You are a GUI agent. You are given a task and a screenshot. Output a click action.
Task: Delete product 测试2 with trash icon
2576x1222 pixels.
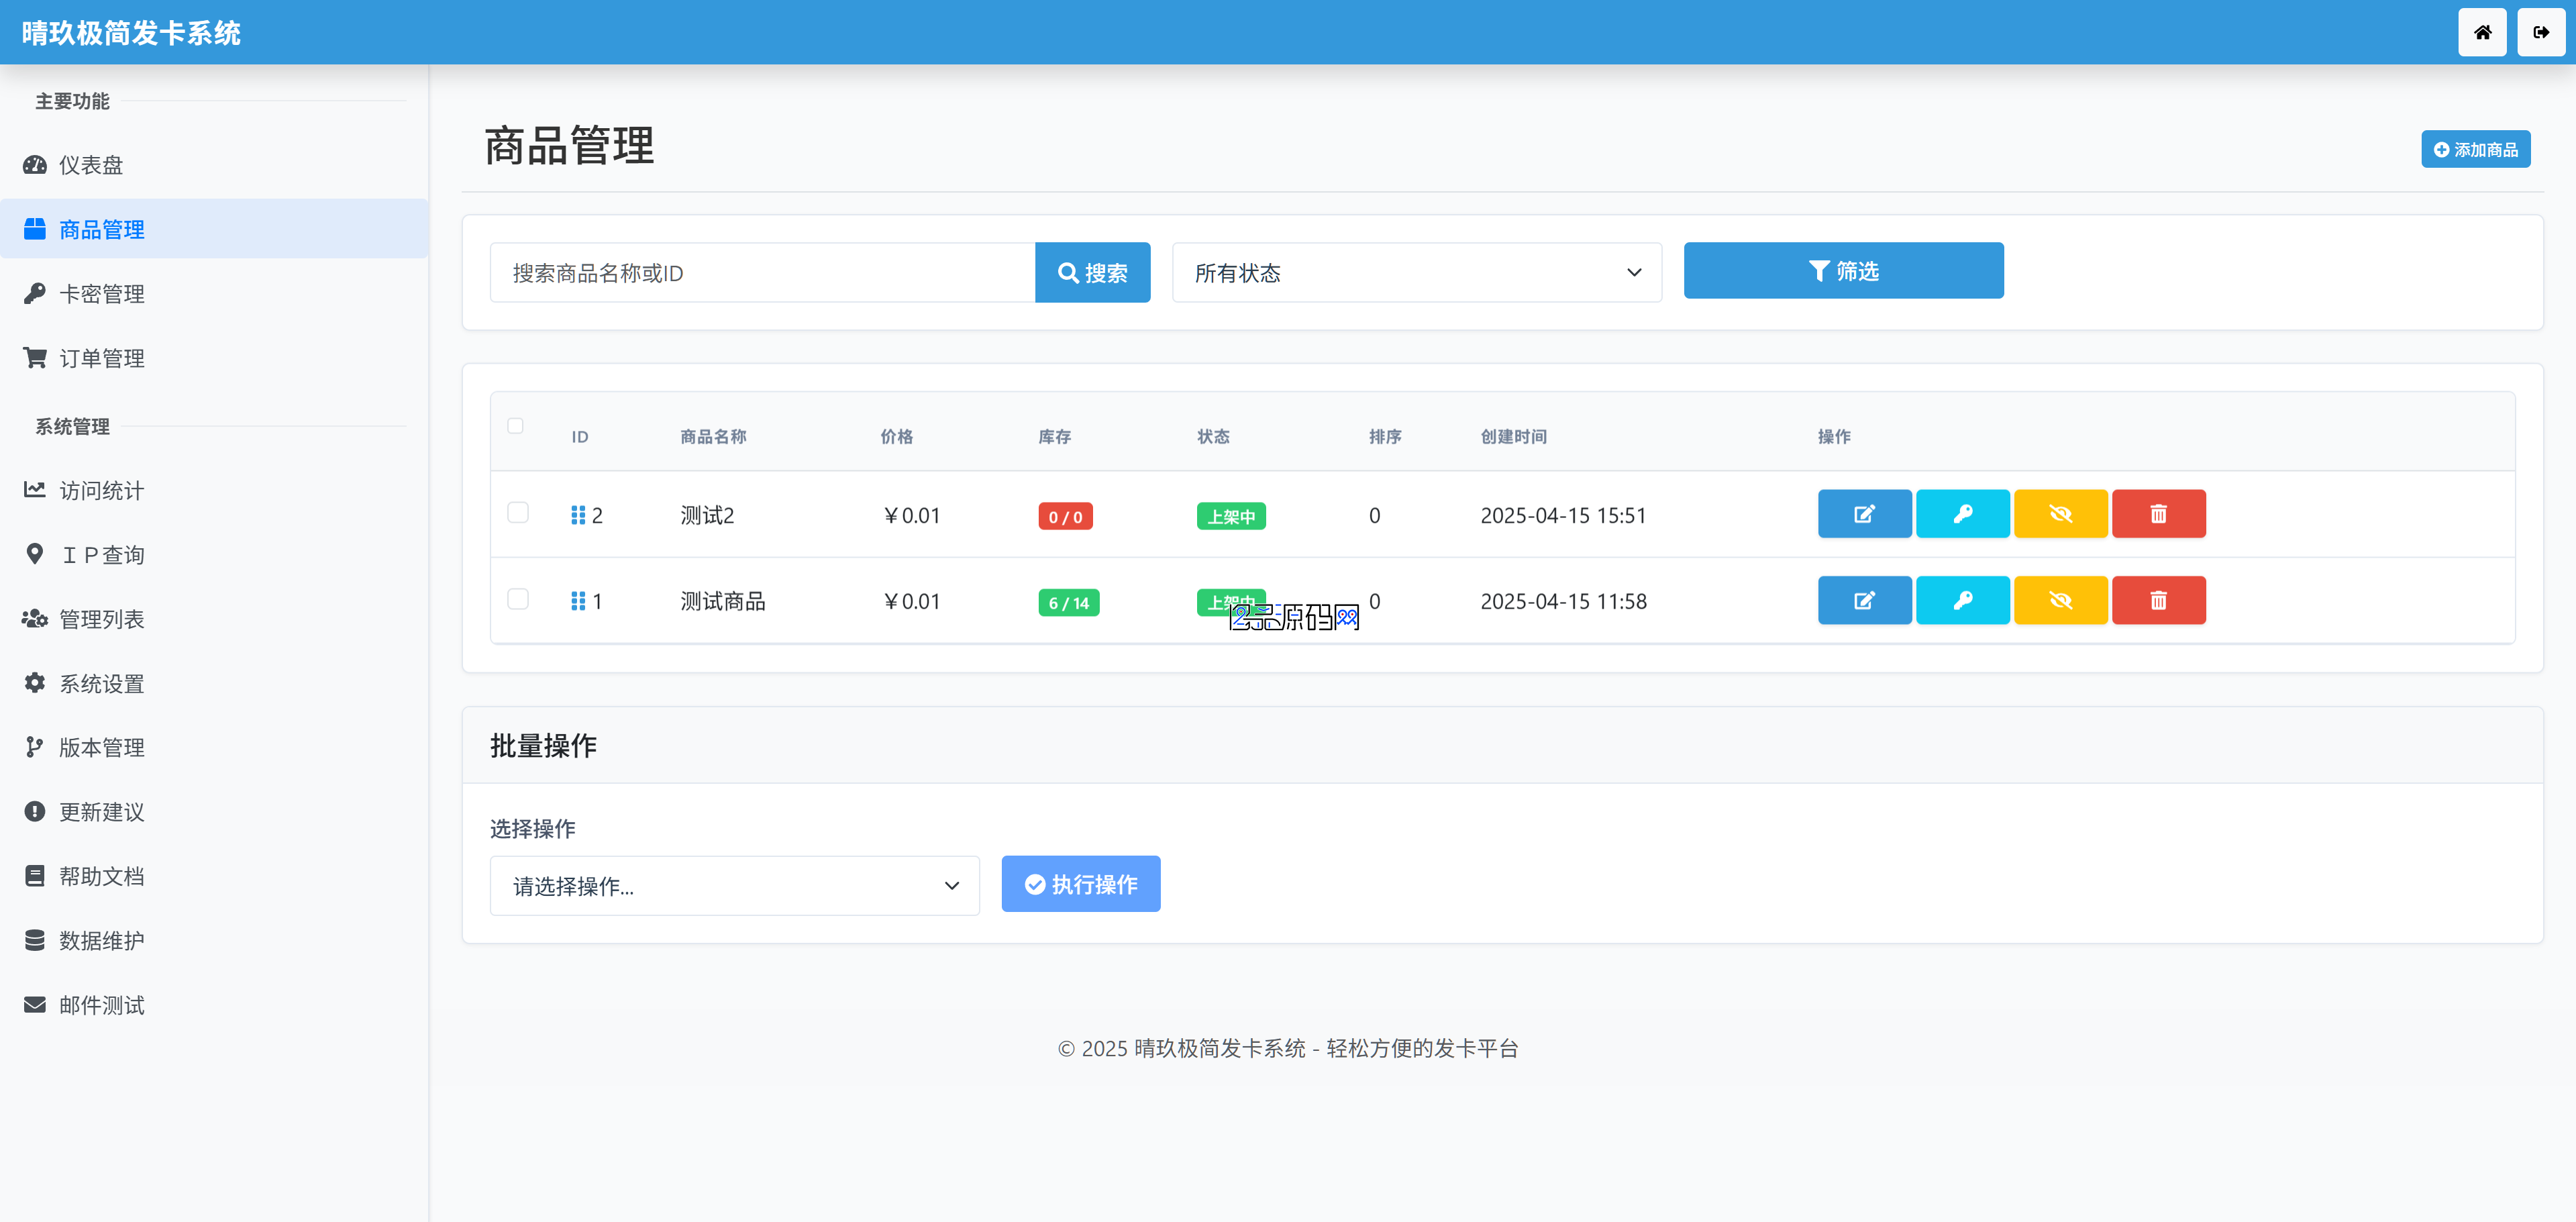(x=2158, y=514)
